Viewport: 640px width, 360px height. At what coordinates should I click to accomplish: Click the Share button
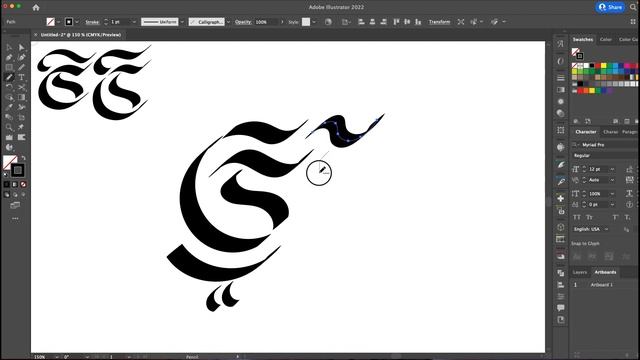pos(610,7)
